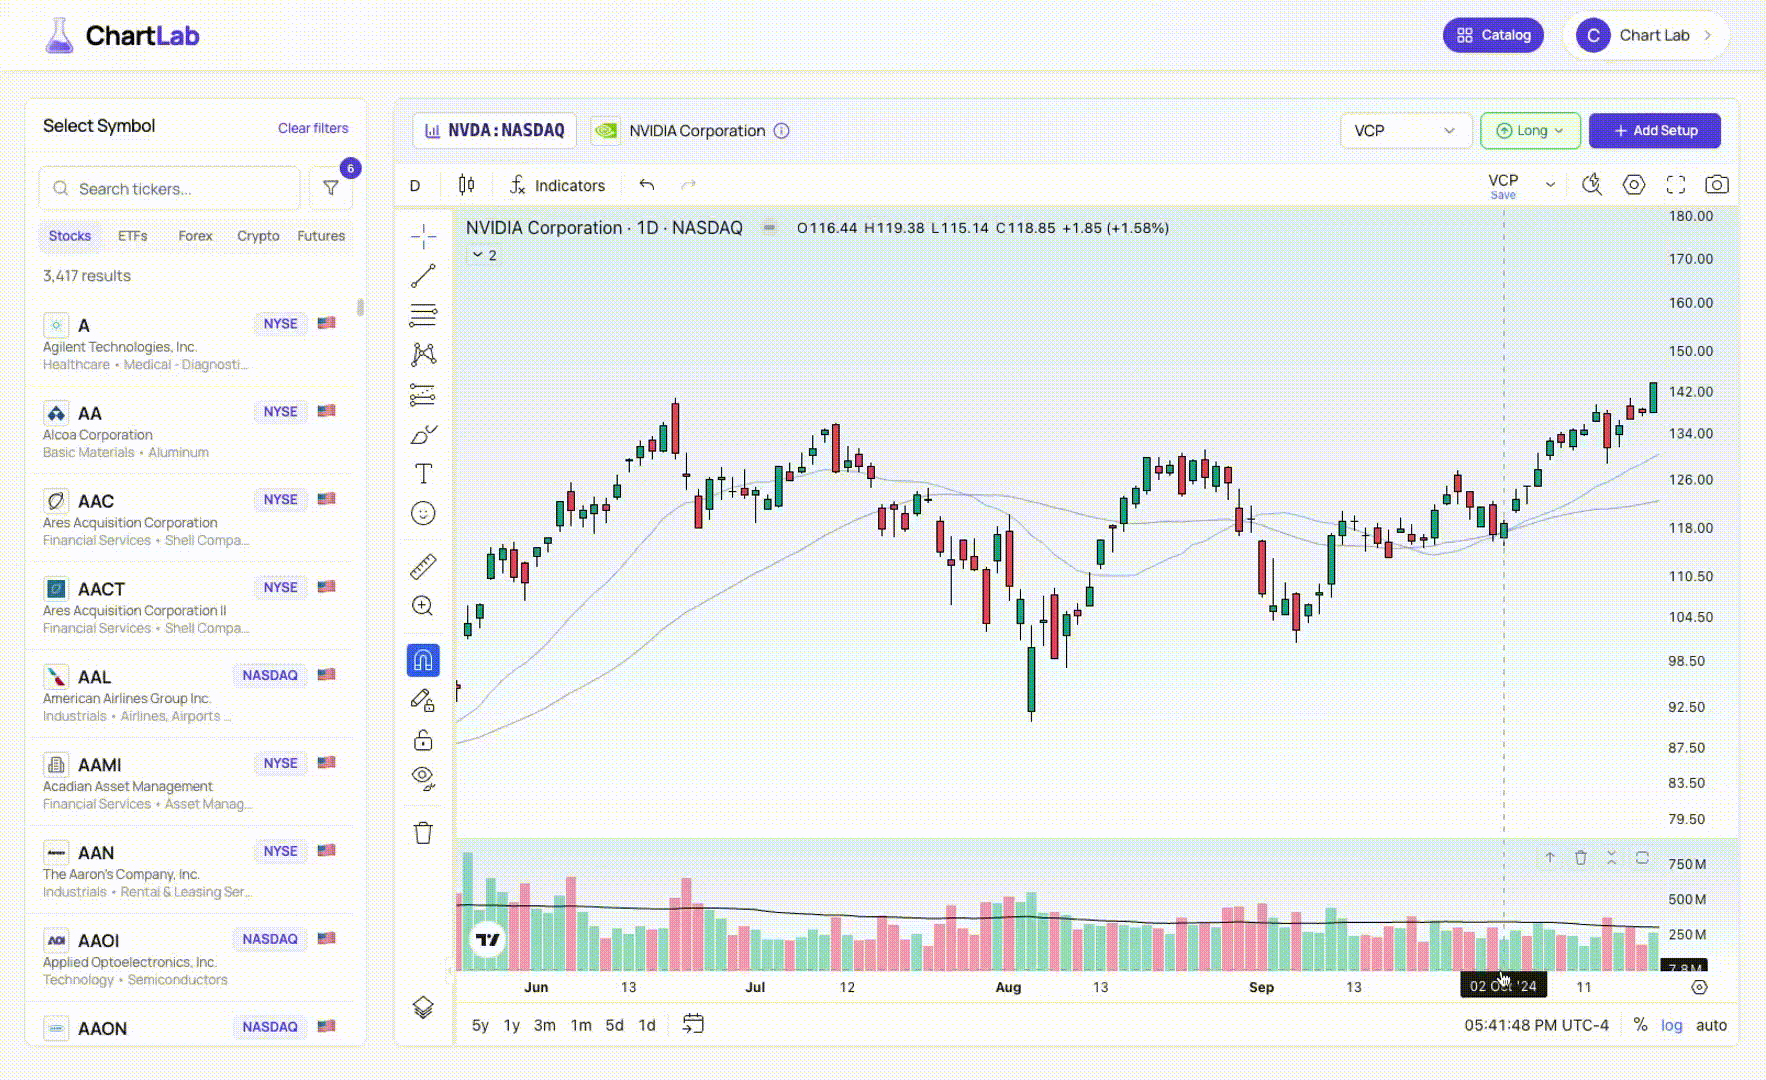Enter fullscreen chart mode
The image size is (1766, 1080).
(1675, 185)
